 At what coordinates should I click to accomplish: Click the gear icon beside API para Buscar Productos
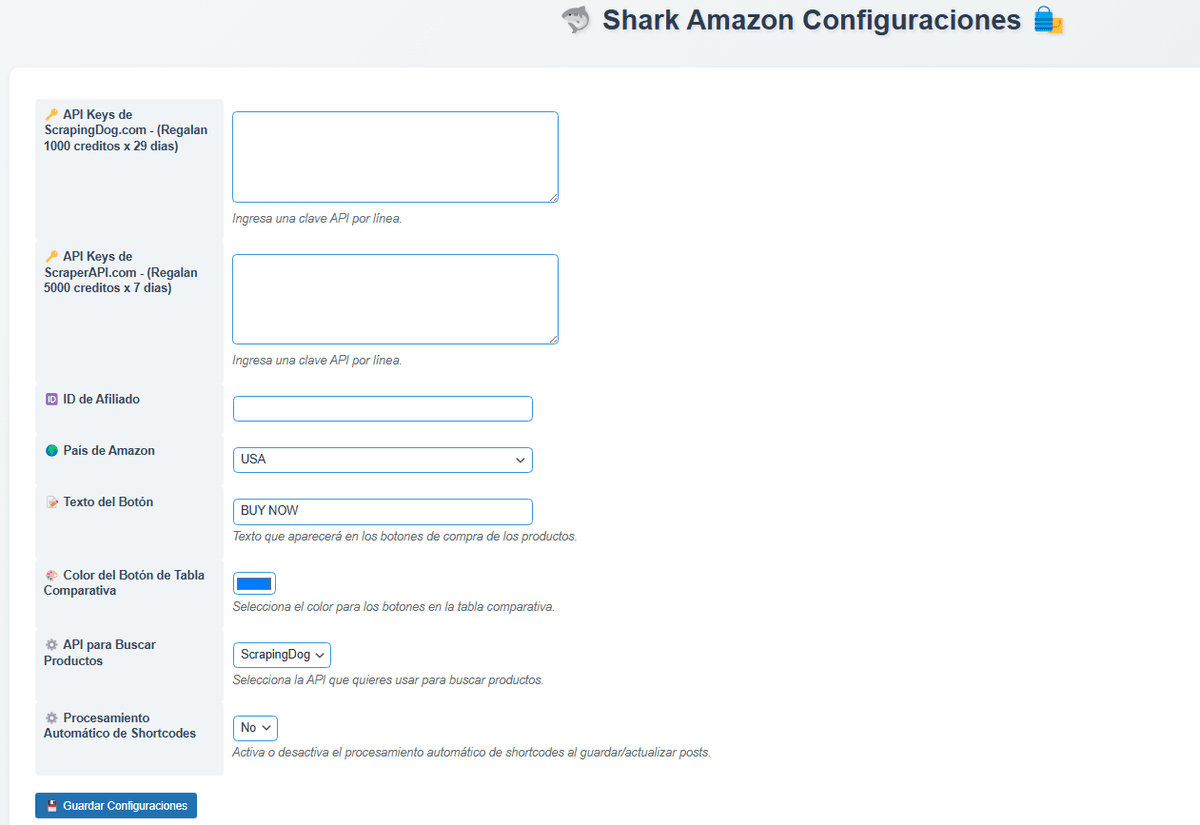tap(52, 645)
